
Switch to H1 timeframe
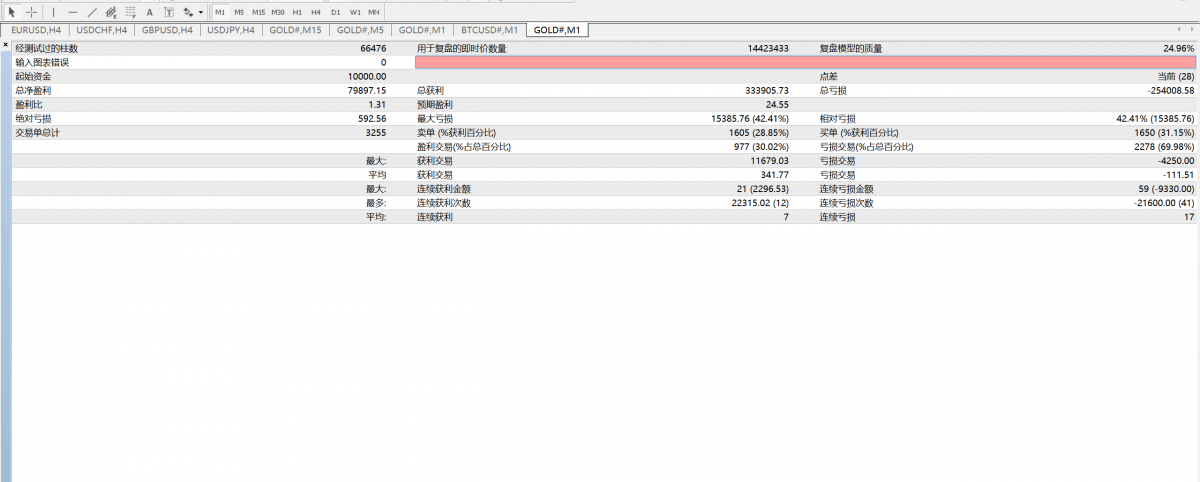click(x=297, y=12)
